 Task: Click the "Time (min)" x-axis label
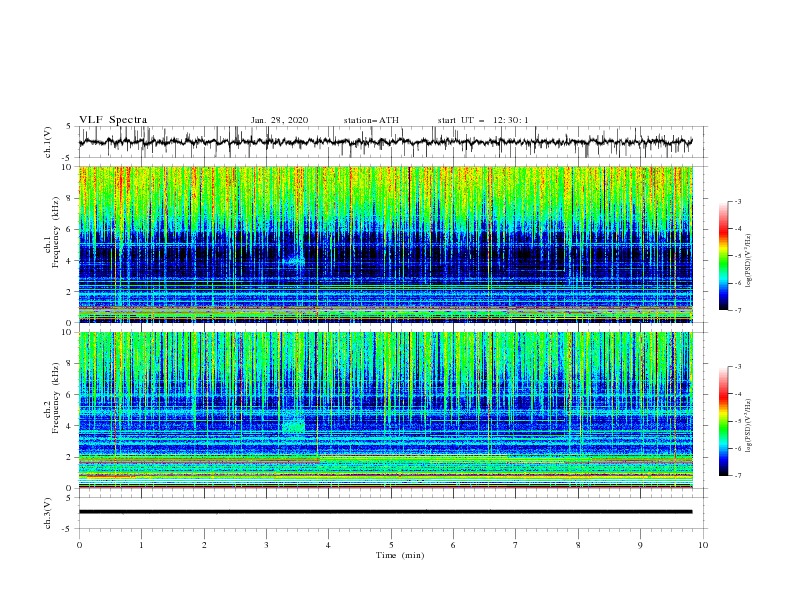400,555
